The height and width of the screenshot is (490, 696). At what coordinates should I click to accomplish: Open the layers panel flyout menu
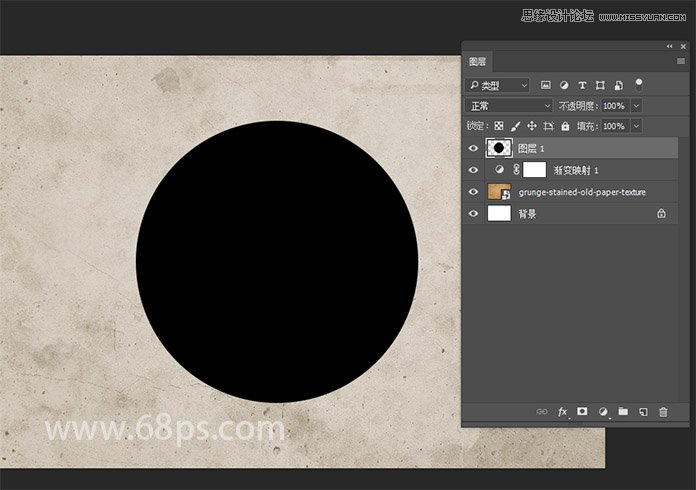coord(680,62)
